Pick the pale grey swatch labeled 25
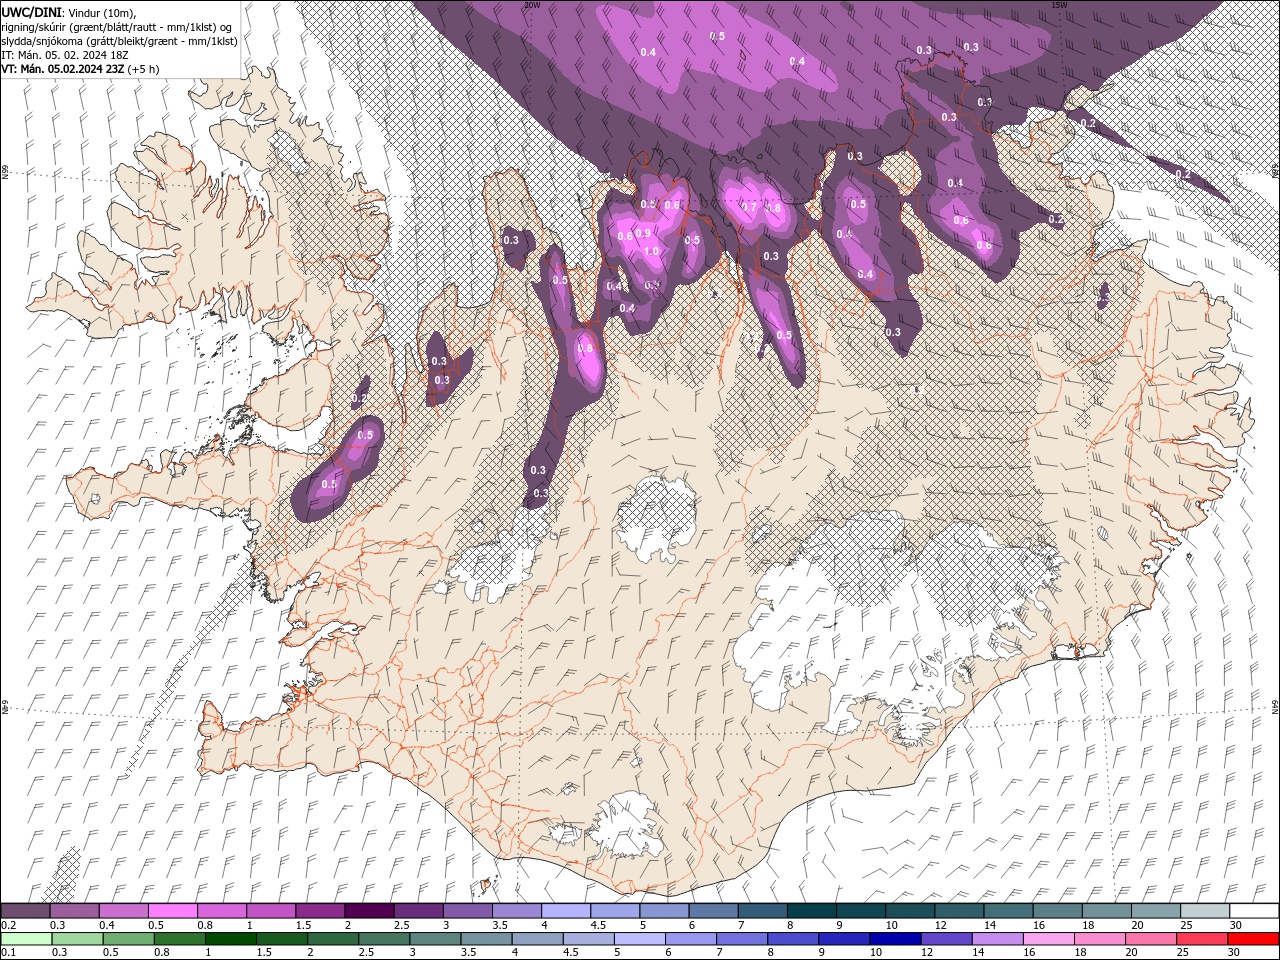Viewport: 1280px width, 960px height. [1205, 911]
